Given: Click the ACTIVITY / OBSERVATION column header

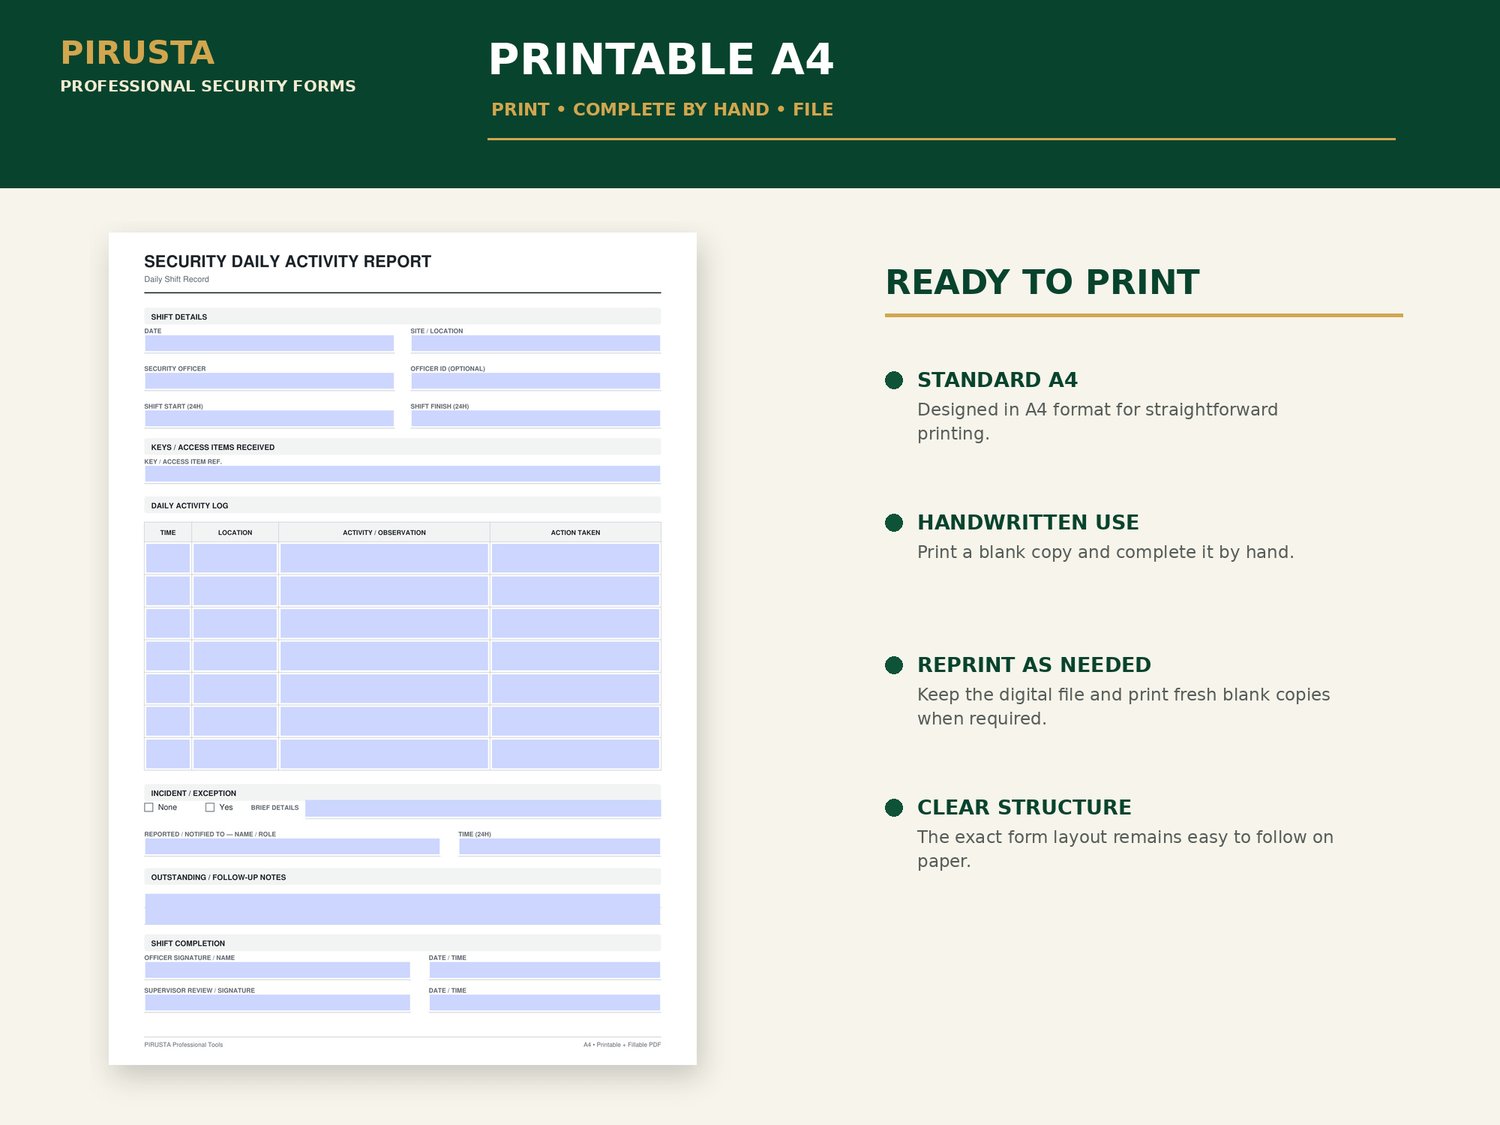Looking at the screenshot, I should (384, 533).
